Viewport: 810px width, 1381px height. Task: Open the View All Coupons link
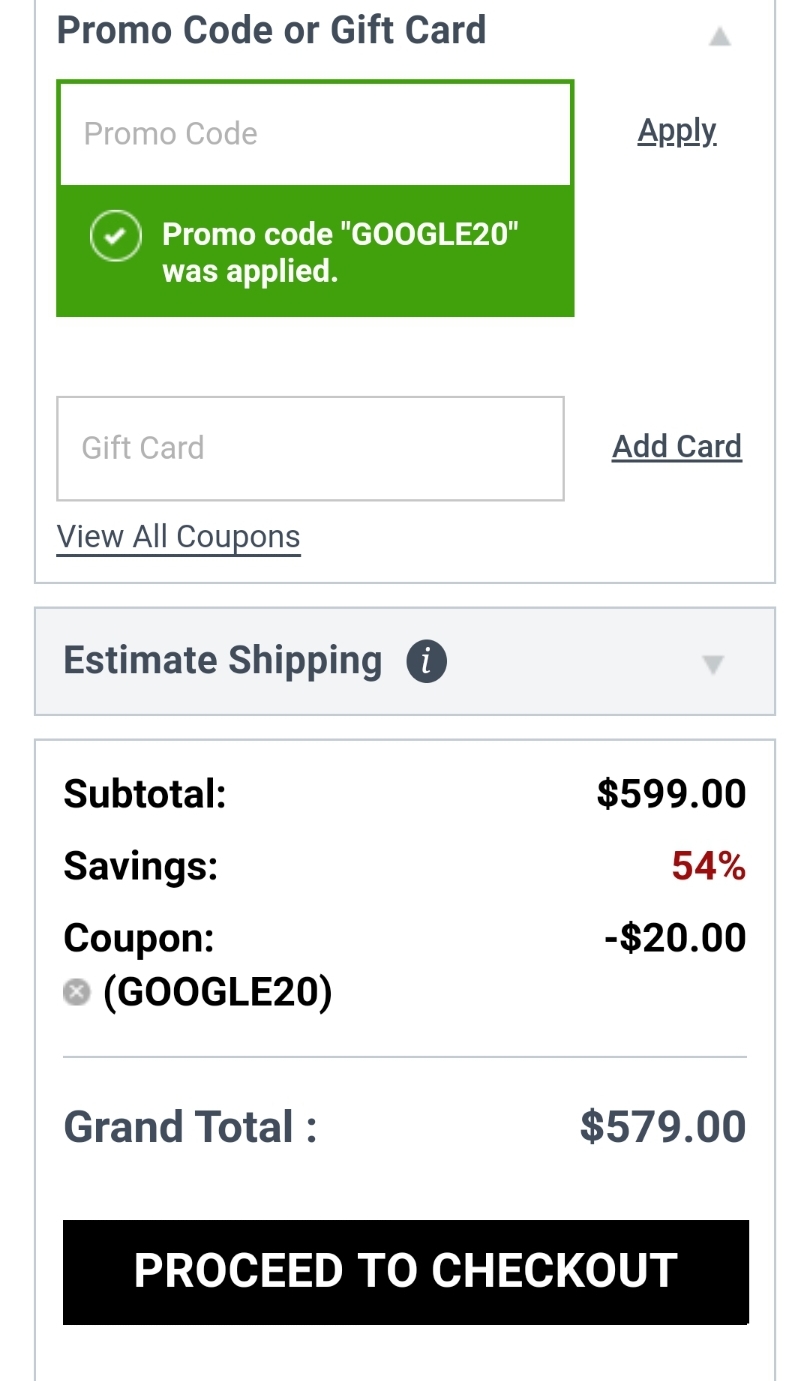point(178,537)
